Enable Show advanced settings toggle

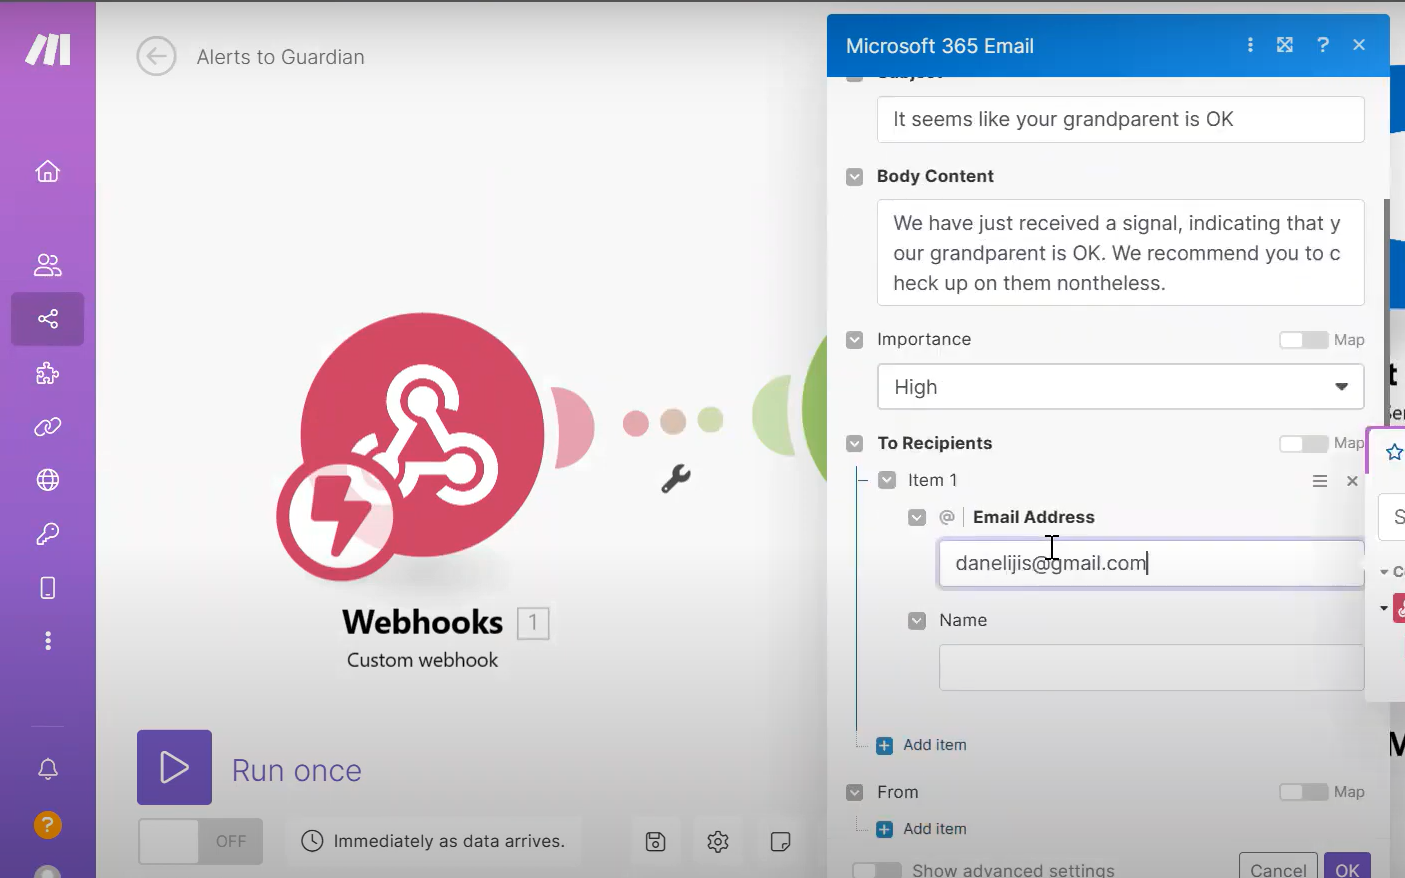877,870
